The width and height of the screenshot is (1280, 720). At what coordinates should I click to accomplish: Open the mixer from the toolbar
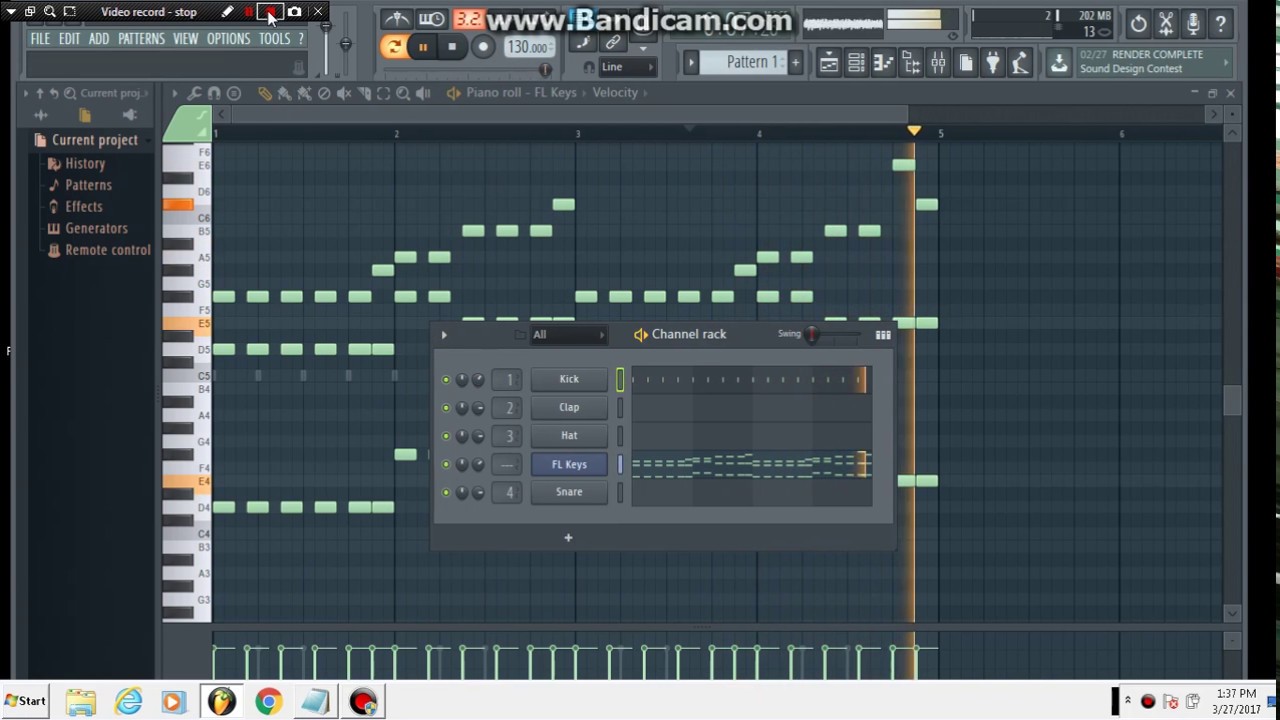tap(938, 64)
